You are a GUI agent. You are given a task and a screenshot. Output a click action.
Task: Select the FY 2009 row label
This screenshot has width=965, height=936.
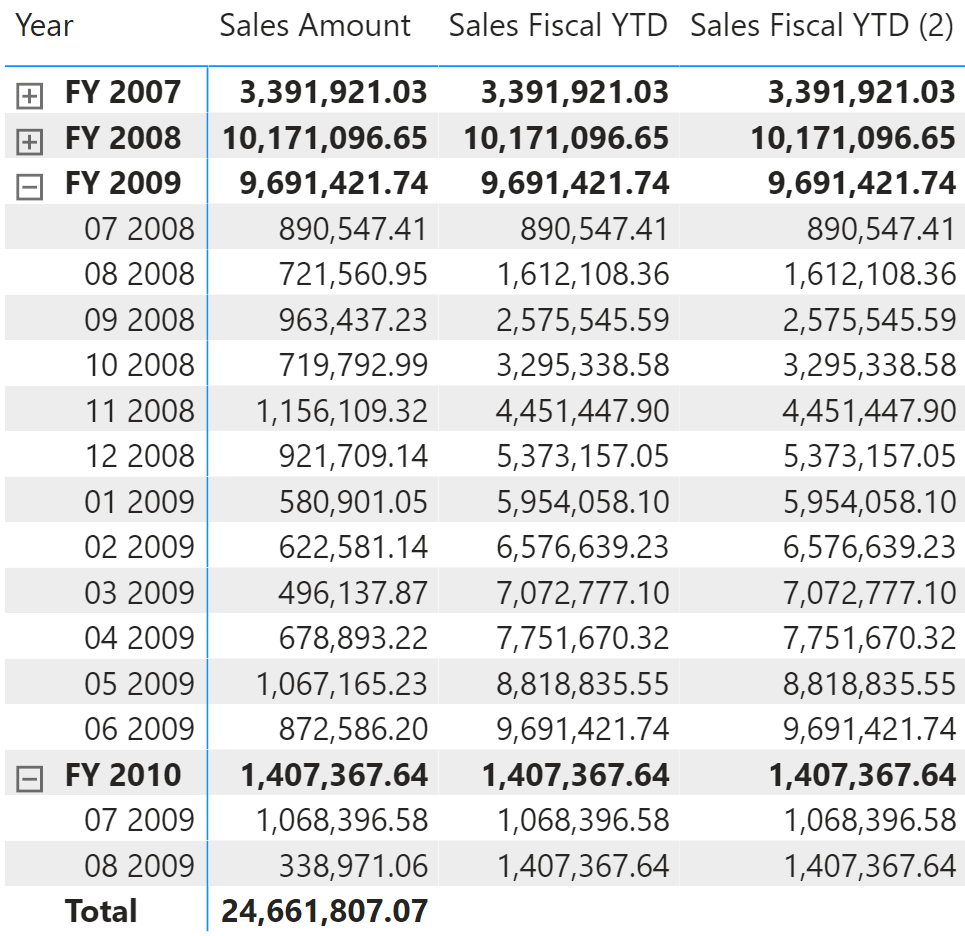pyautogui.click(x=123, y=183)
